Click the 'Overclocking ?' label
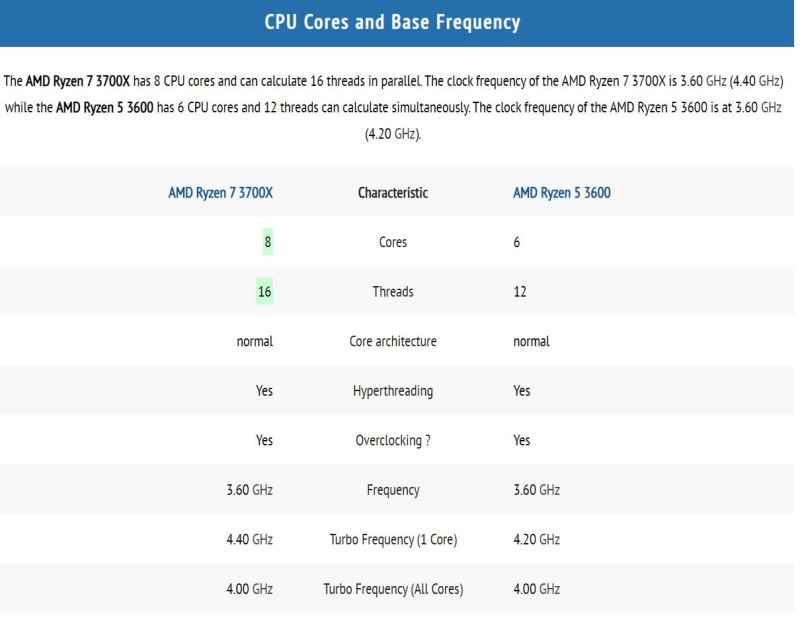Screen dimensions: 800x625 (x=393, y=440)
